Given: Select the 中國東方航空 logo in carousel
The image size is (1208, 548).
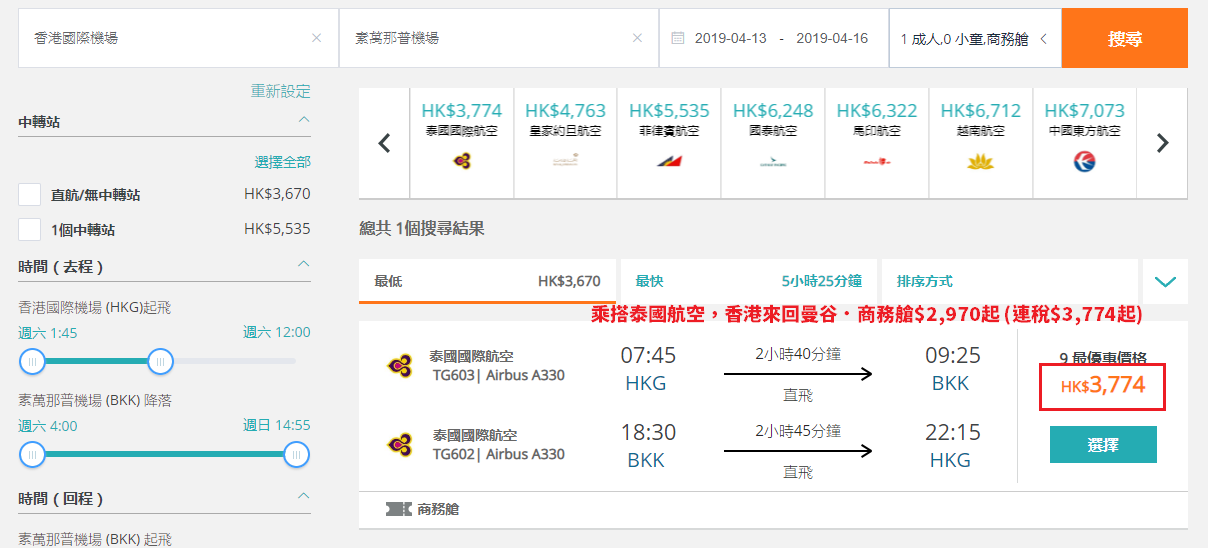Looking at the screenshot, I should [1084, 161].
